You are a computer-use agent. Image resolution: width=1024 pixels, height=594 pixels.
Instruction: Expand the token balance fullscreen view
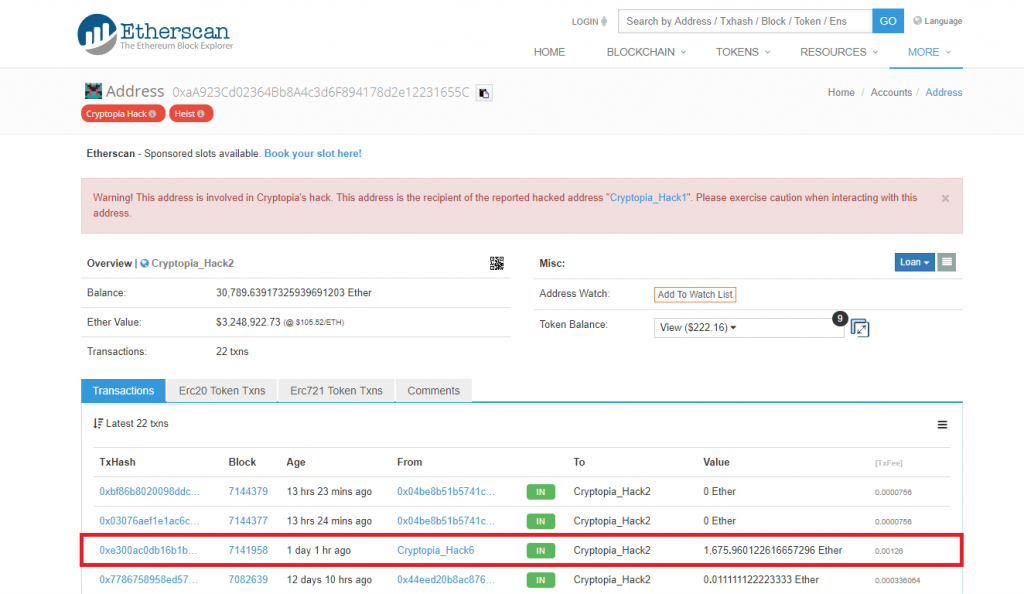coord(860,328)
